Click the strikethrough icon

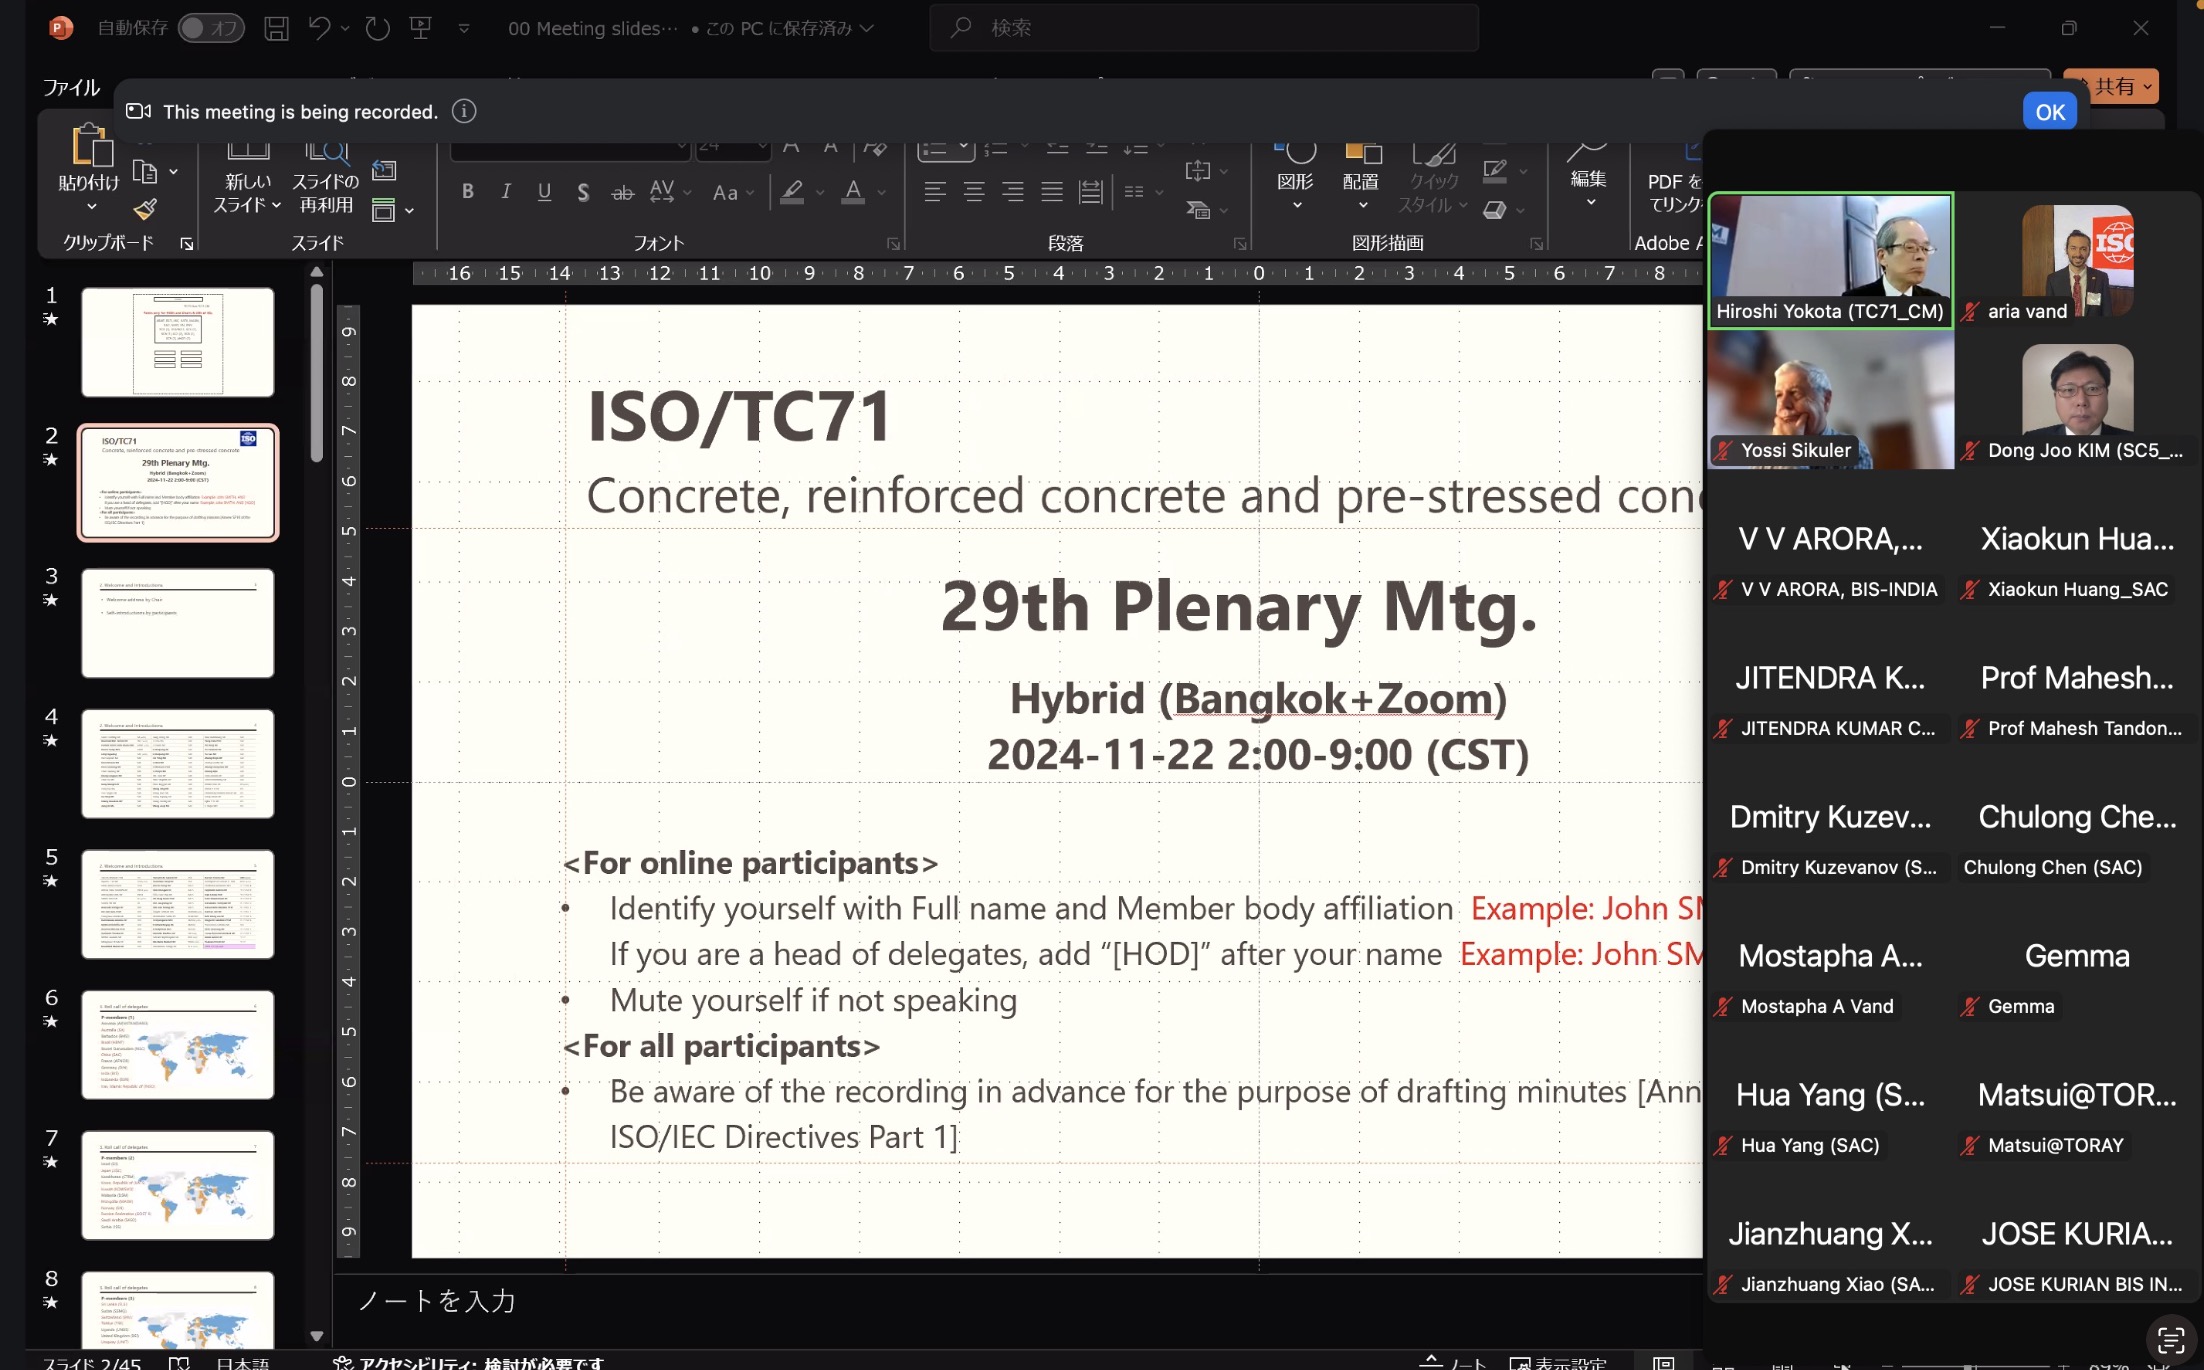click(622, 192)
